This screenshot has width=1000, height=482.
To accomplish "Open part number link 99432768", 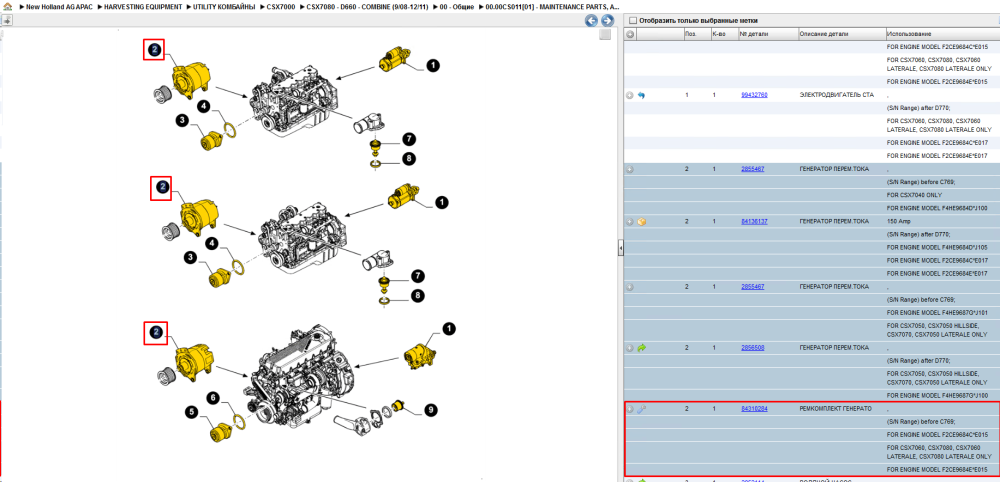I will (x=754, y=94).
